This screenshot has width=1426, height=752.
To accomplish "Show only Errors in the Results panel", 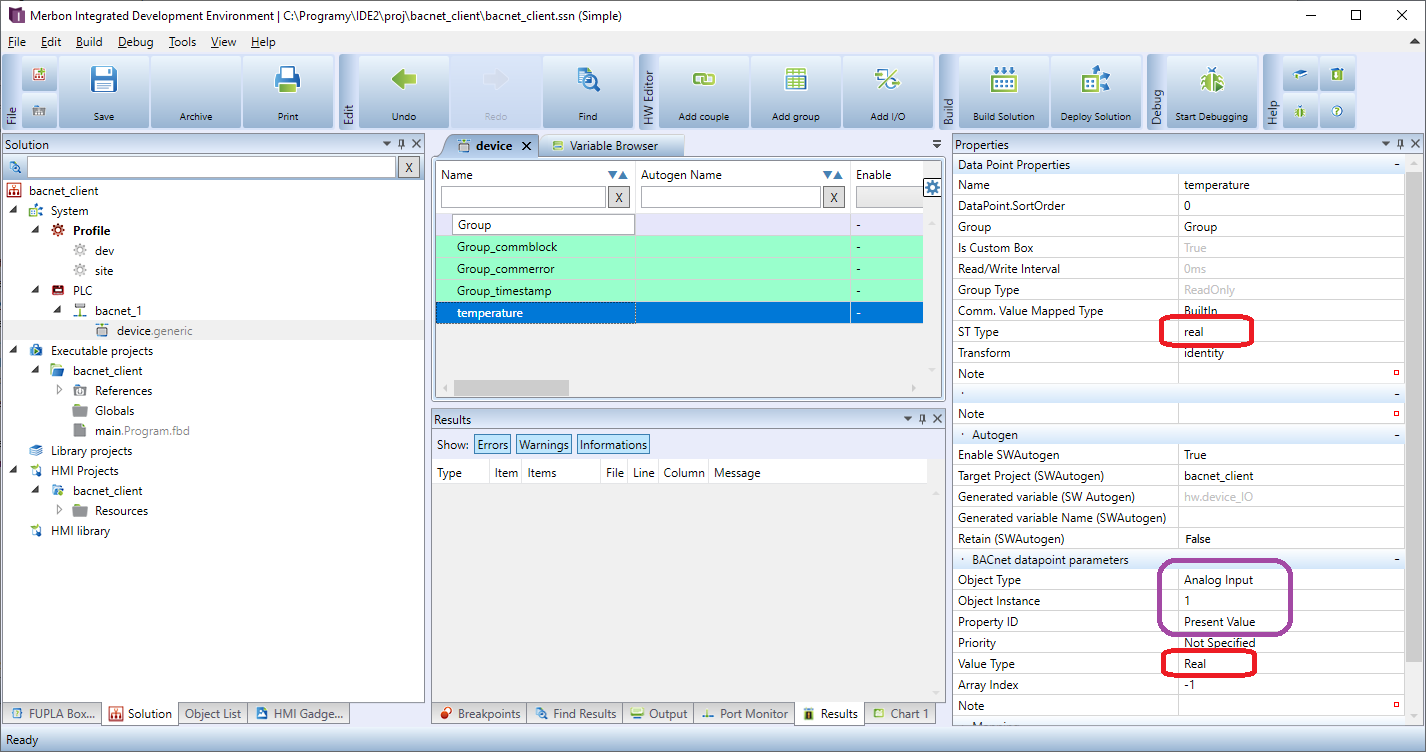I will click(x=492, y=444).
